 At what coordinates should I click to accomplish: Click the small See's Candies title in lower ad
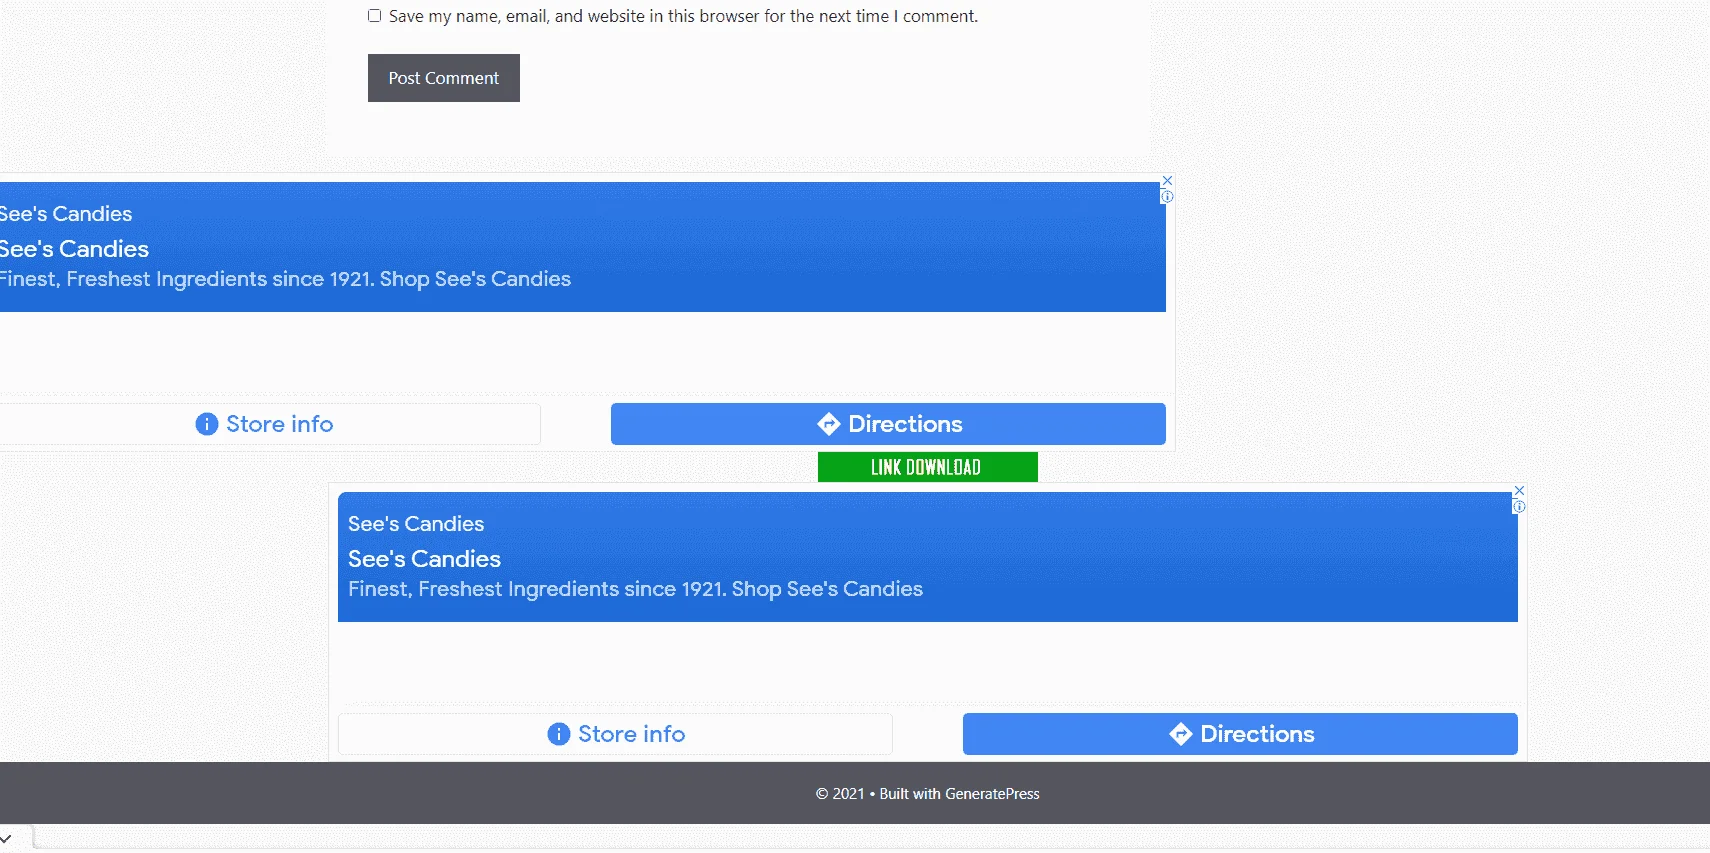click(x=416, y=524)
